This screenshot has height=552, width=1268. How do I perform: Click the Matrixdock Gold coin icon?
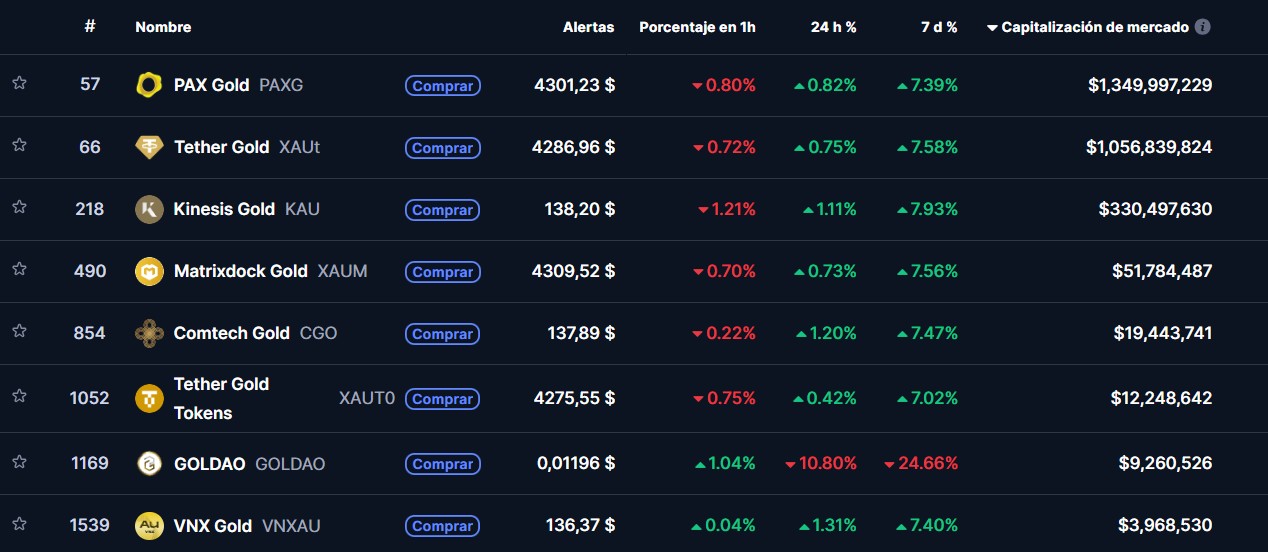149,271
